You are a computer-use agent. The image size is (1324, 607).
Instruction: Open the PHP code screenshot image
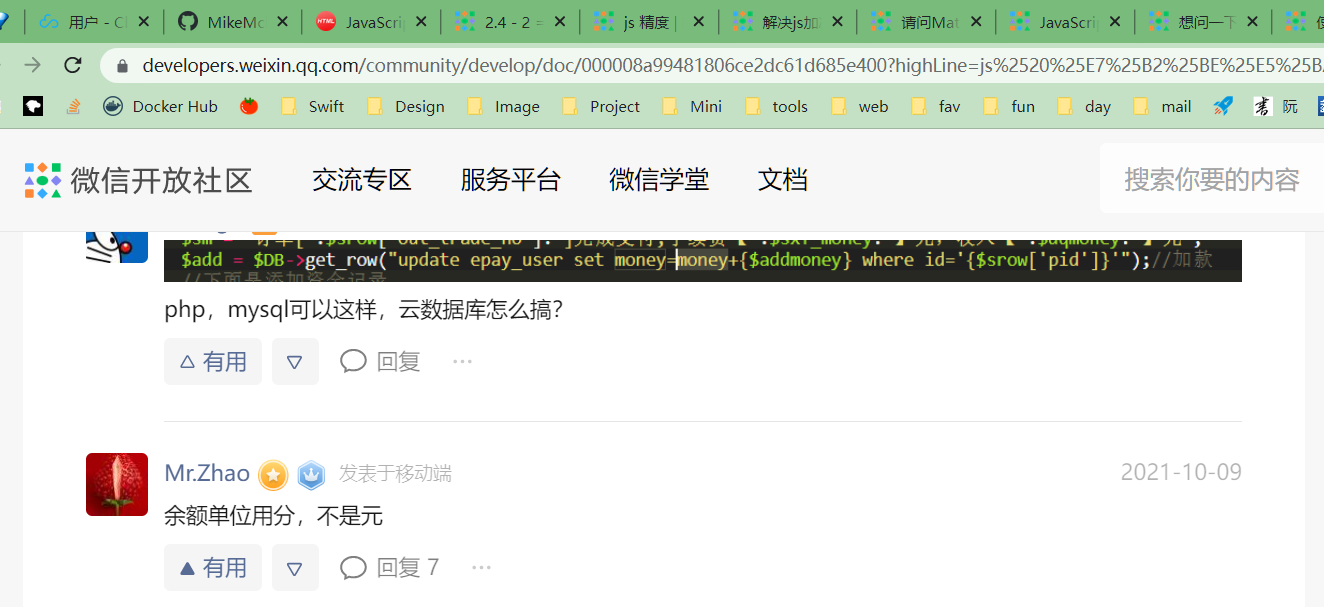click(703, 260)
